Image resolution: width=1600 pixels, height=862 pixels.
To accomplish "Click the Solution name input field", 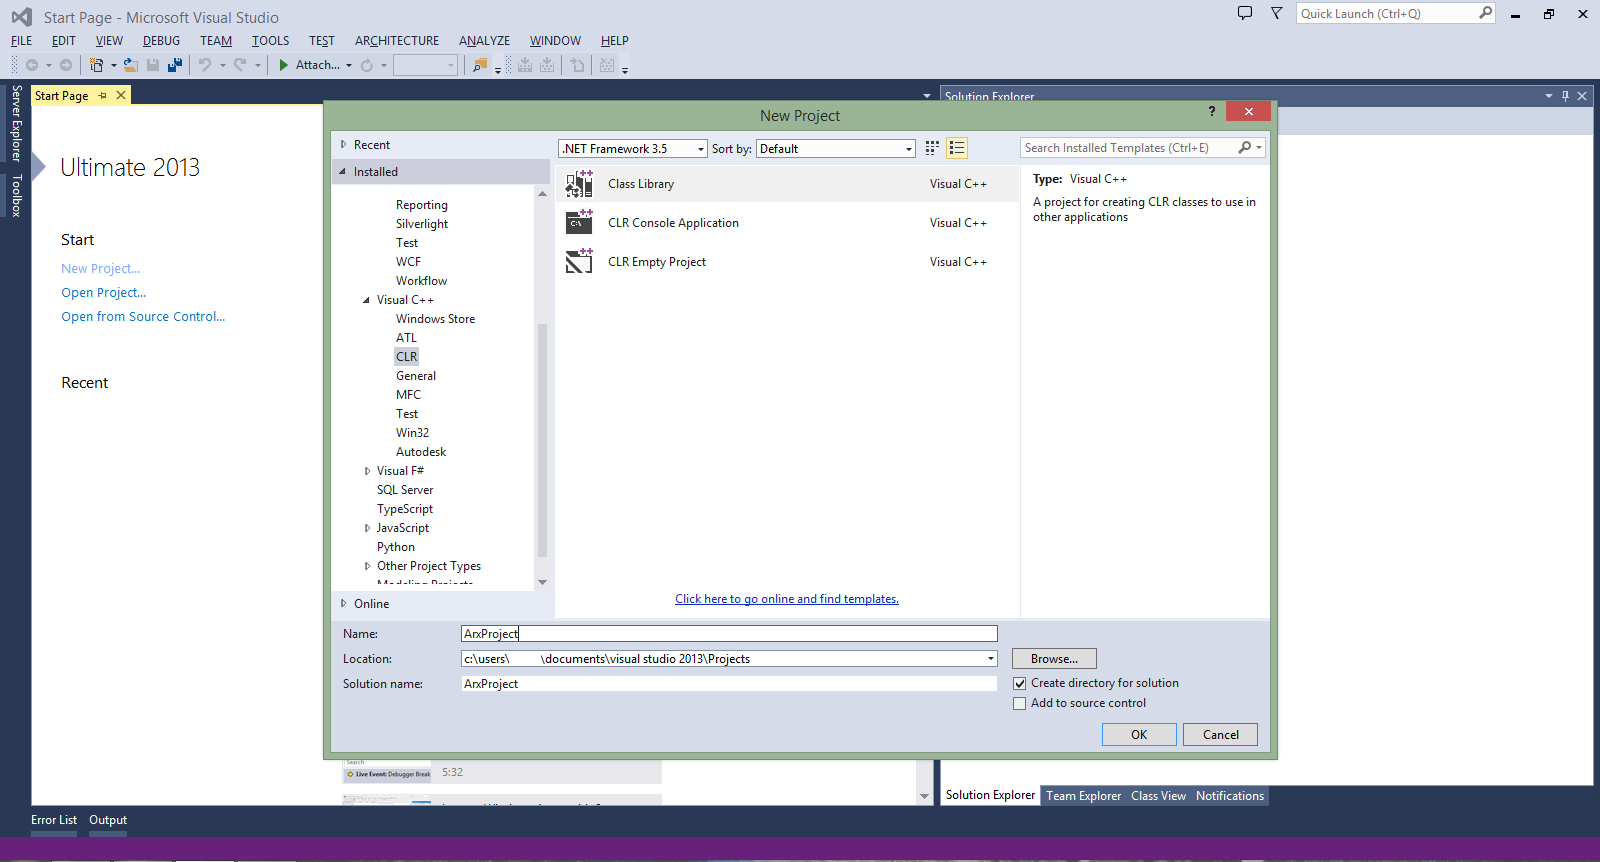I will (729, 684).
